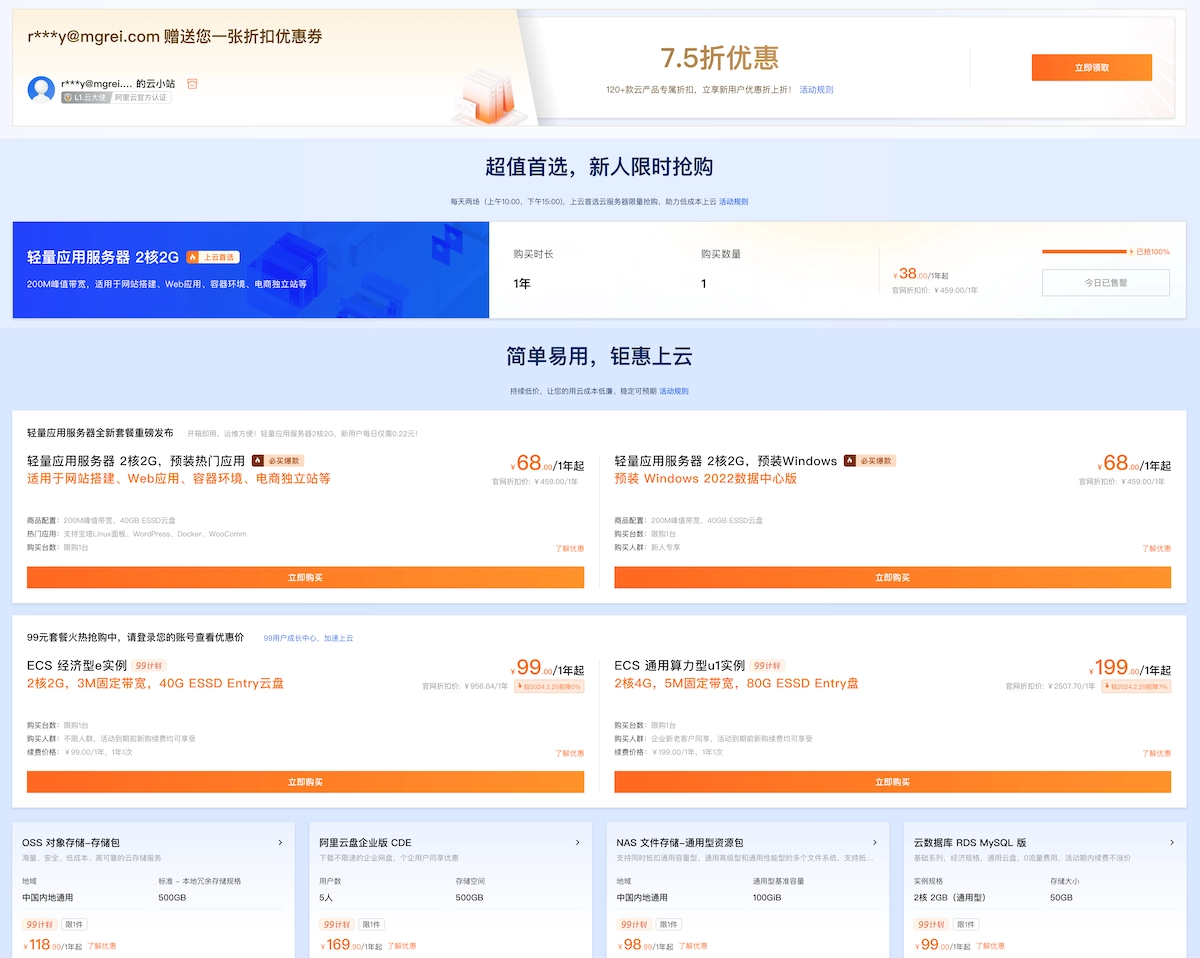Viewport: 1200px width, 958px height.
Task: Click the 上云首选 flame badge
Action: pos(213,257)
